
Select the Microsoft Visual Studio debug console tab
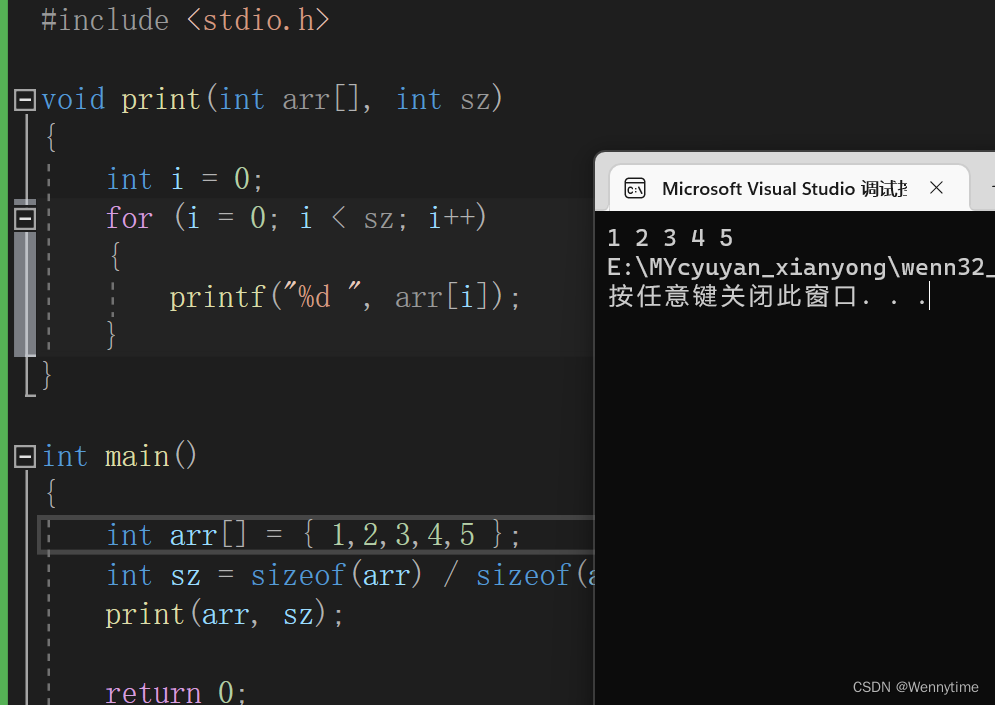click(x=789, y=188)
